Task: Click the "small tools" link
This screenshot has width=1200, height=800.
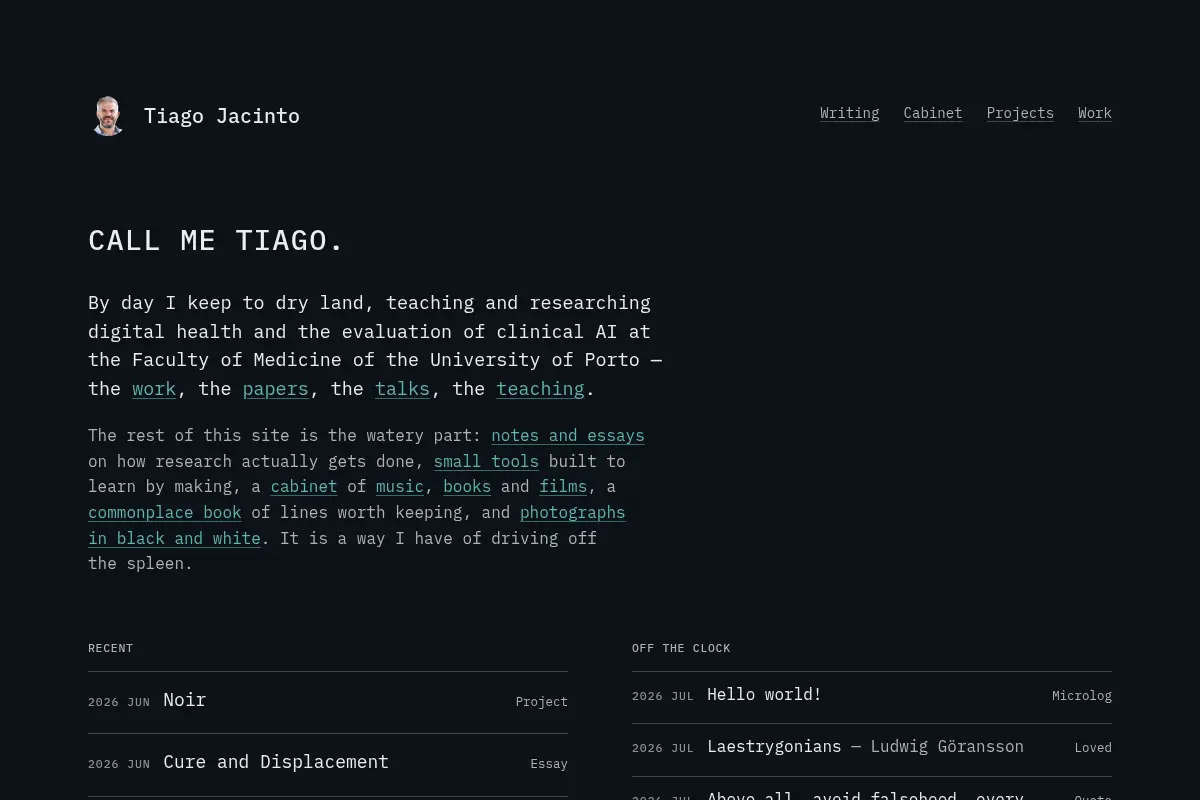Action: tap(486, 461)
